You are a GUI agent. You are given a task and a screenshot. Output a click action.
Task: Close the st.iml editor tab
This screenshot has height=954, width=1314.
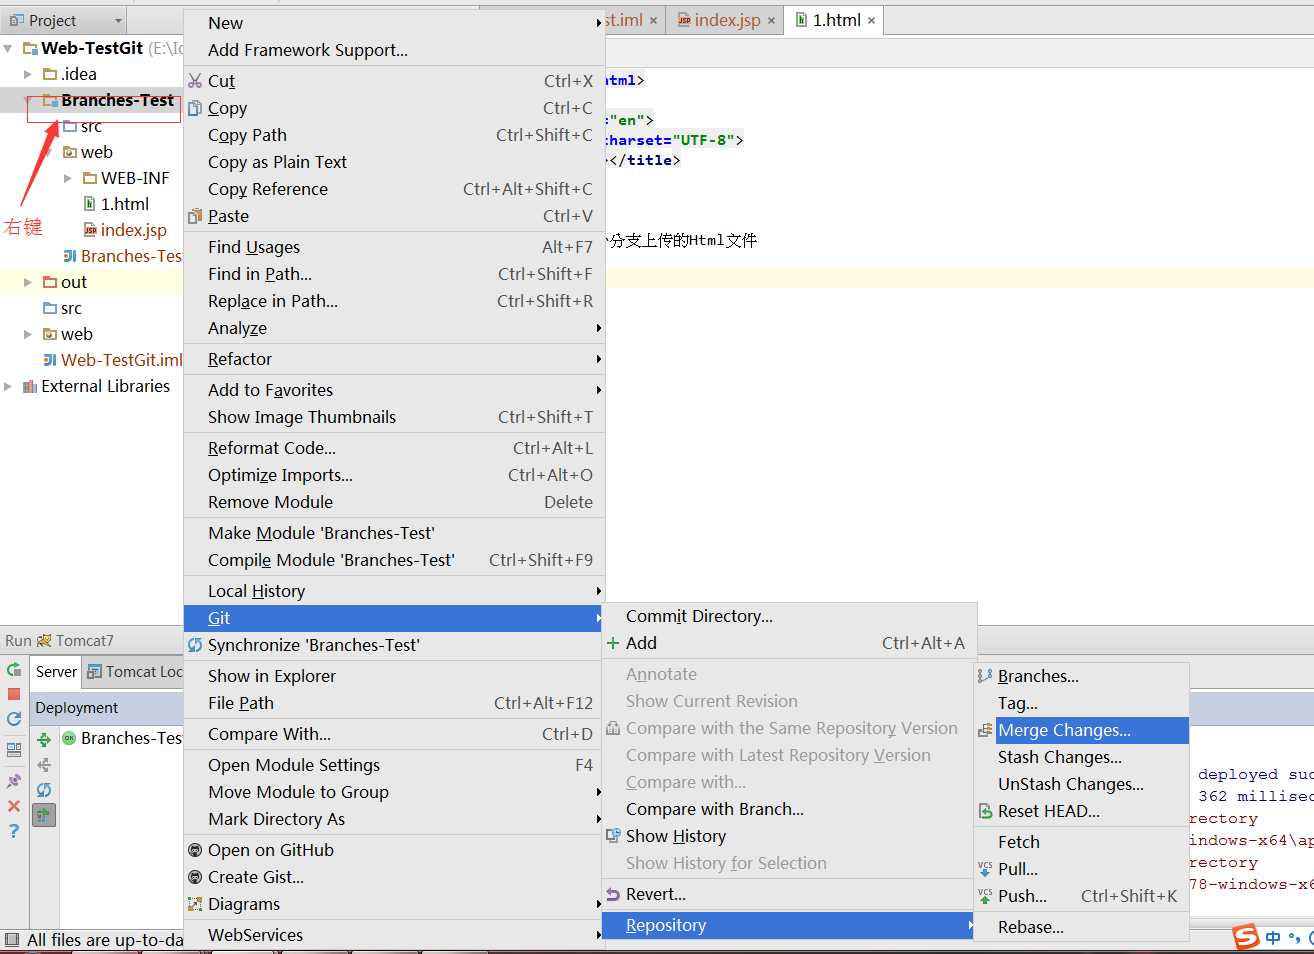[653, 20]
